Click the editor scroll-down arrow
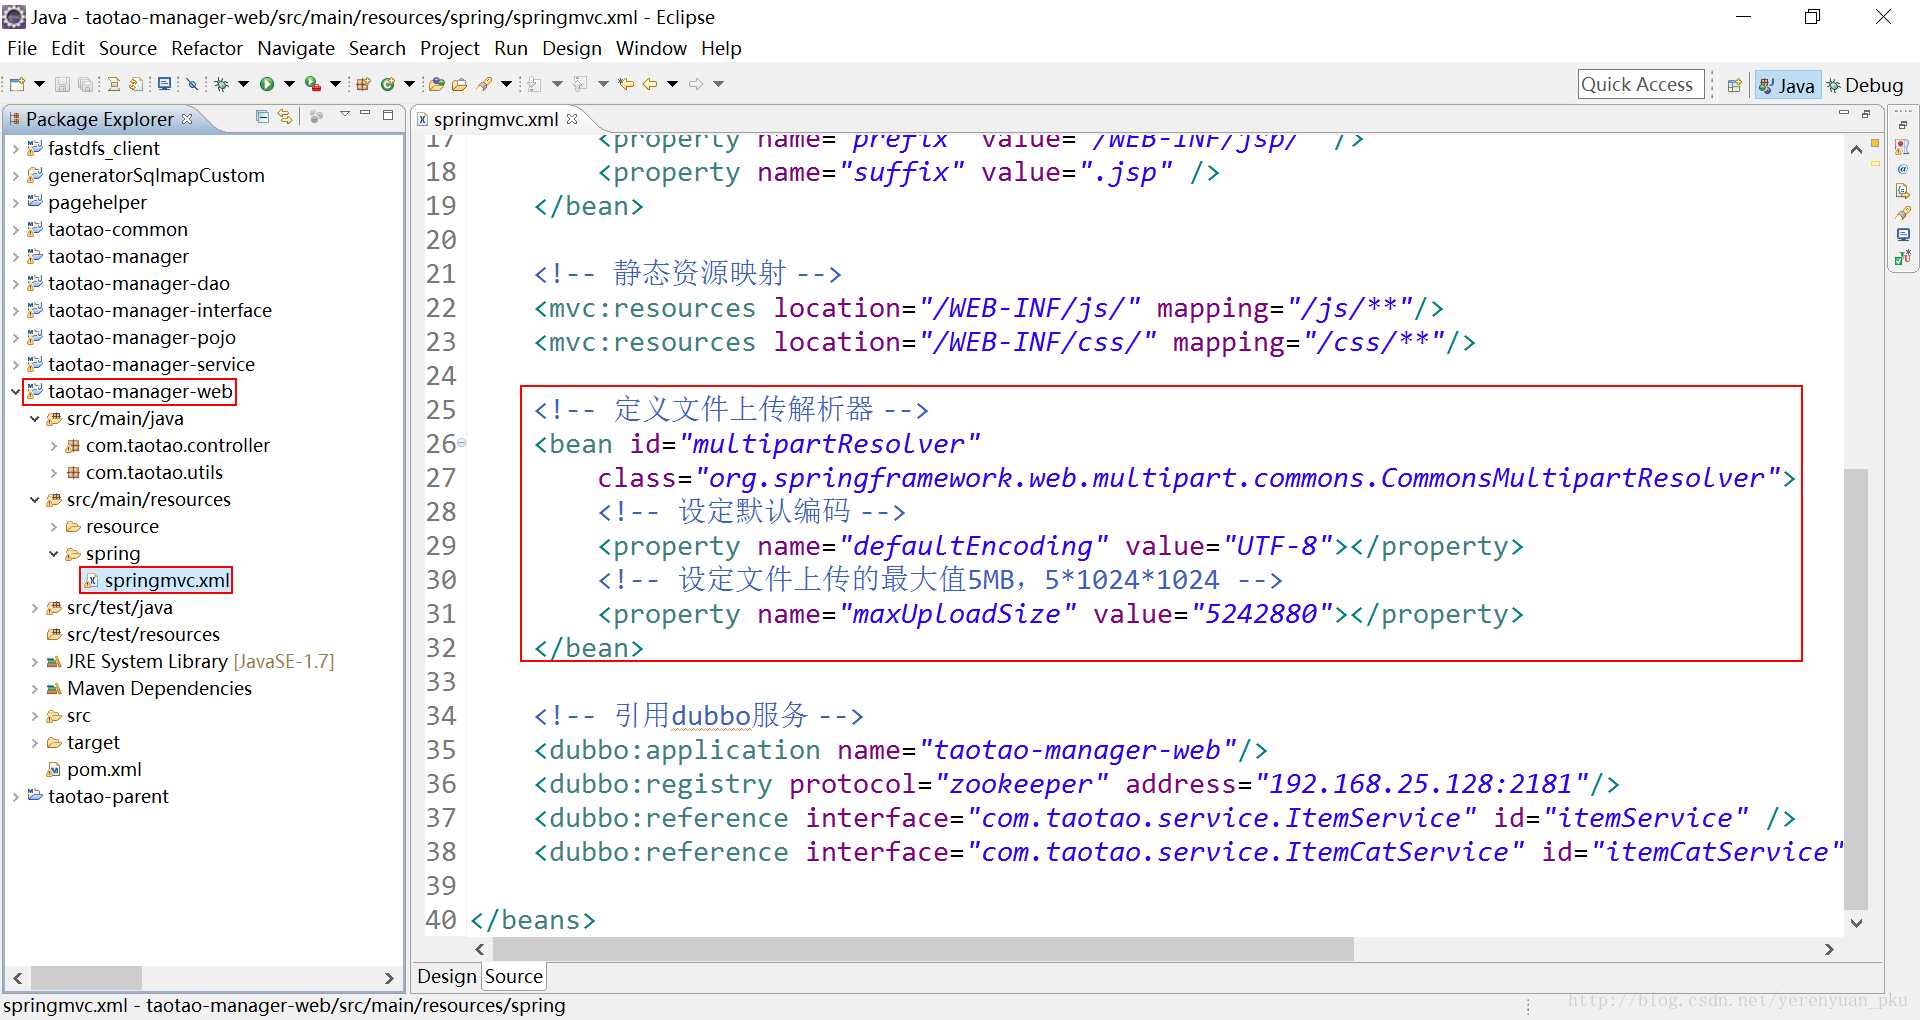This screenshot has height=1020, width=1920. 1856,923
